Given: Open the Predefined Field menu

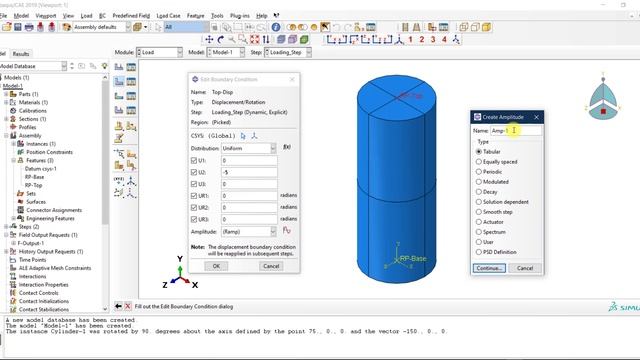Looking at the screenshot, I should (x=131, y=16).
